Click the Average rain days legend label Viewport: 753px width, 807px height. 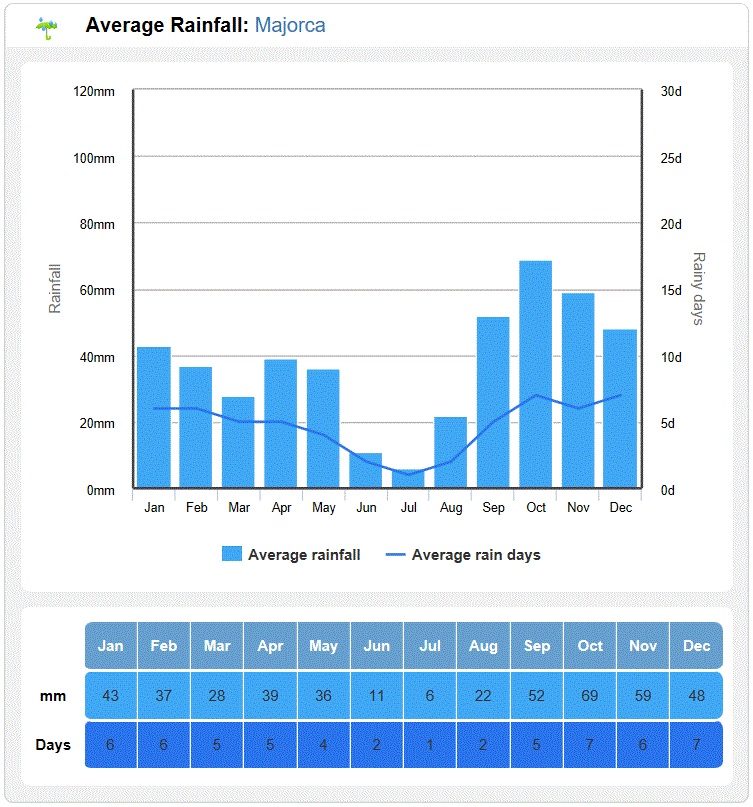476,555
